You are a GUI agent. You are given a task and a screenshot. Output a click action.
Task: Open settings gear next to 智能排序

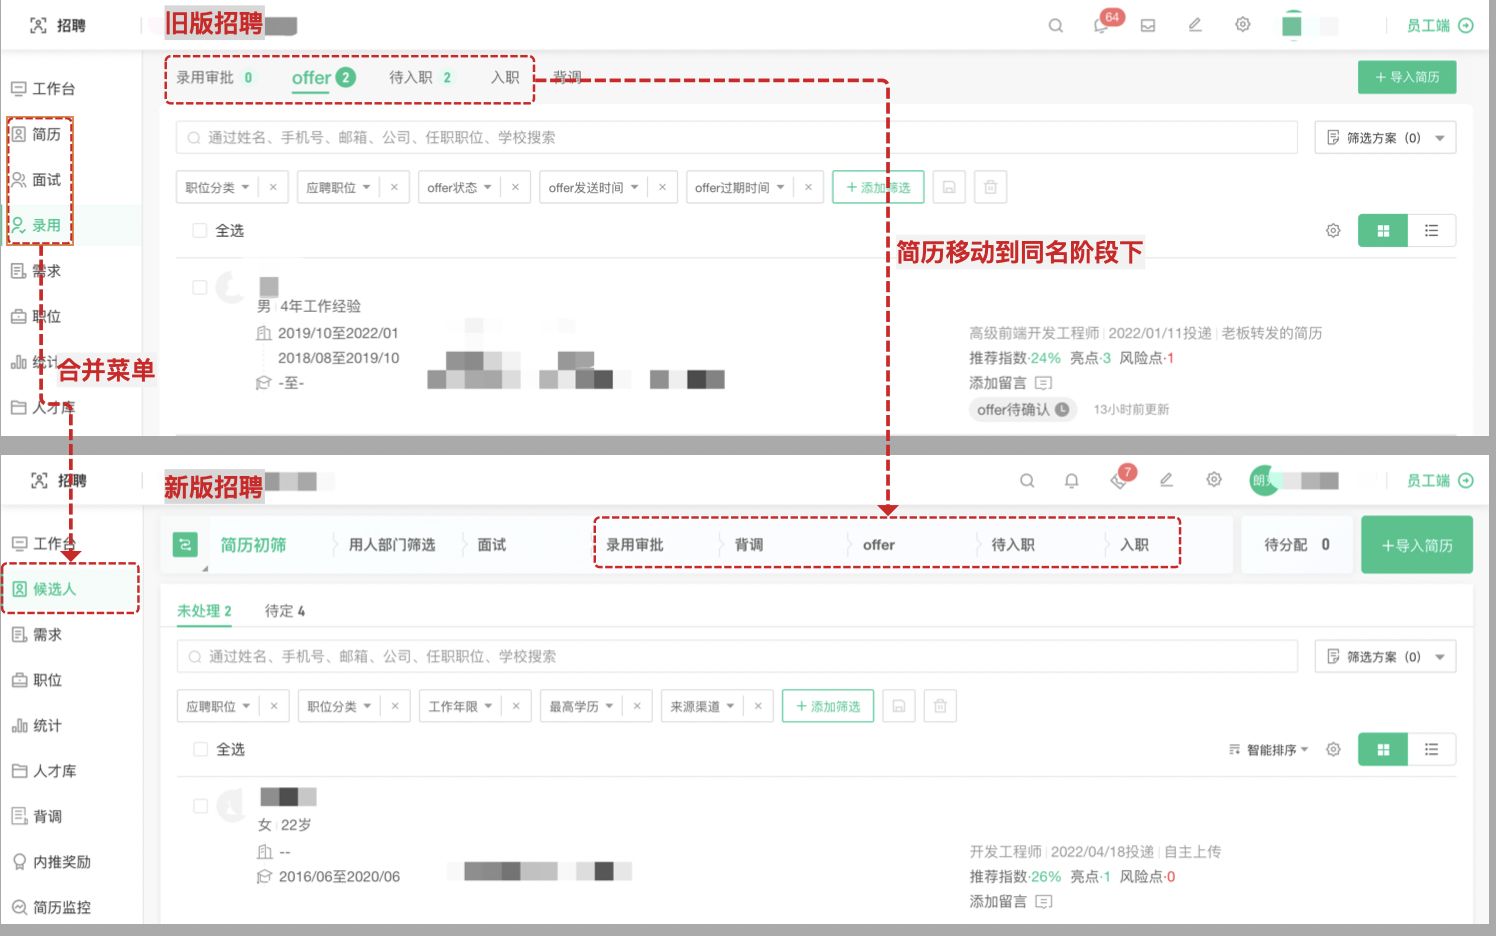pos(1333,750)
